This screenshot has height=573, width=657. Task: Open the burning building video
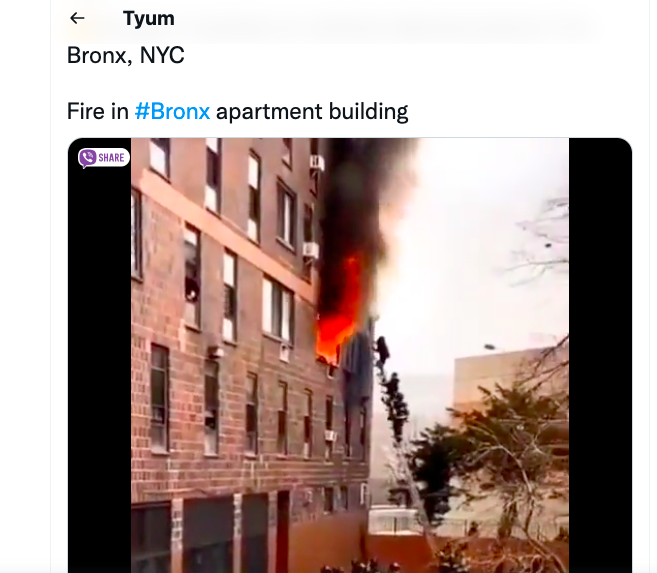click(350, 355)
